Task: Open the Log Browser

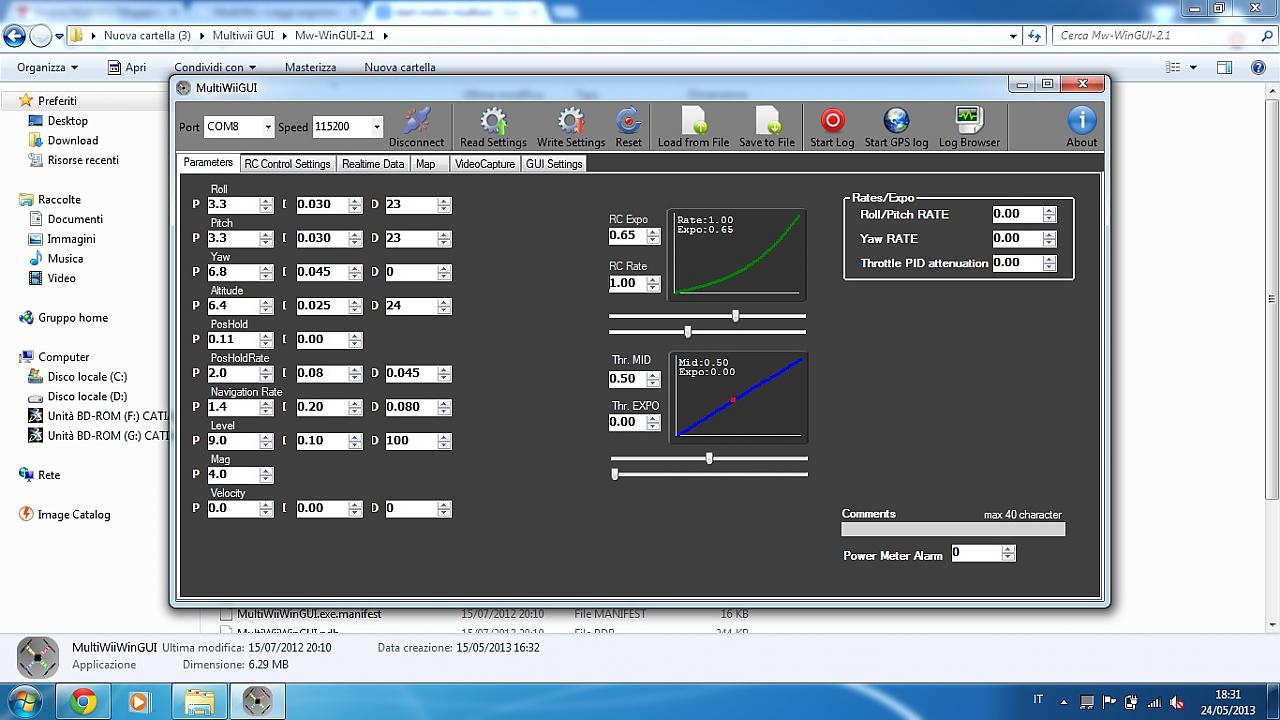Action: point(968,121)
